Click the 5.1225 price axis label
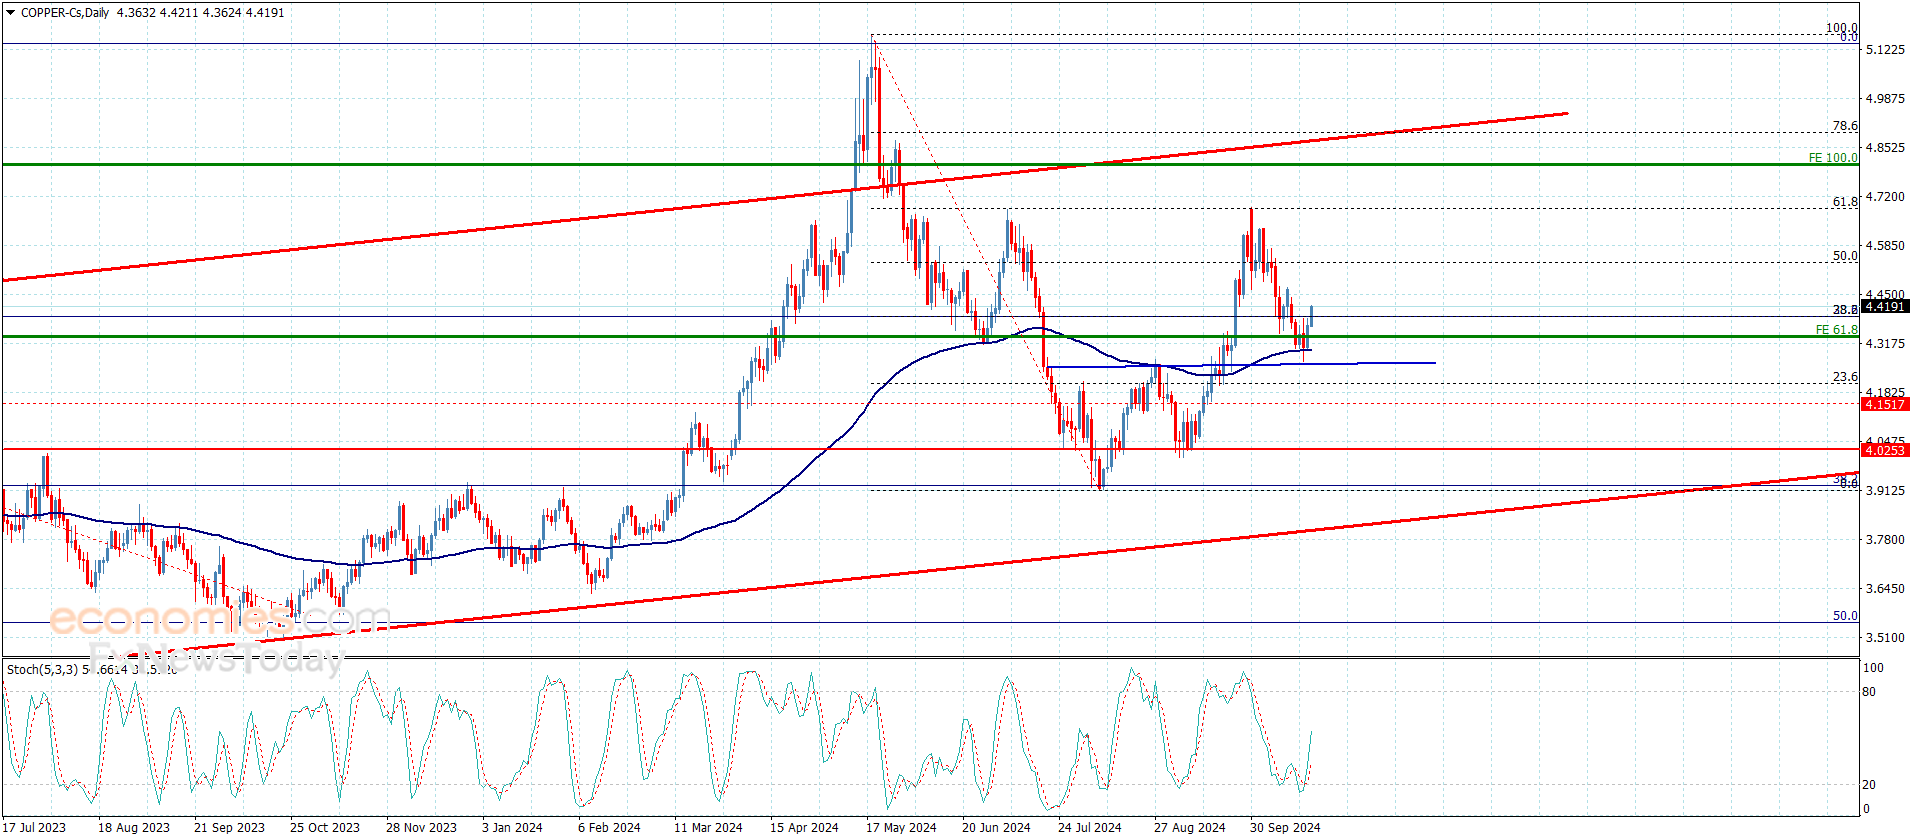1916x840 pixels. tap(1884, 50)
